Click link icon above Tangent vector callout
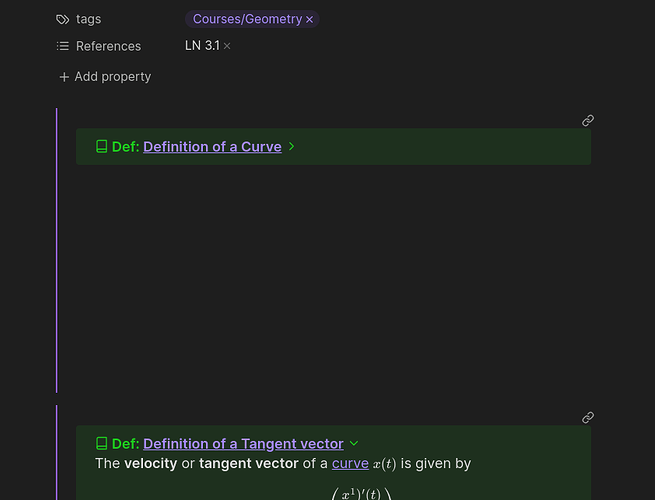The image size is (655, 500). [x=588, y=418]
